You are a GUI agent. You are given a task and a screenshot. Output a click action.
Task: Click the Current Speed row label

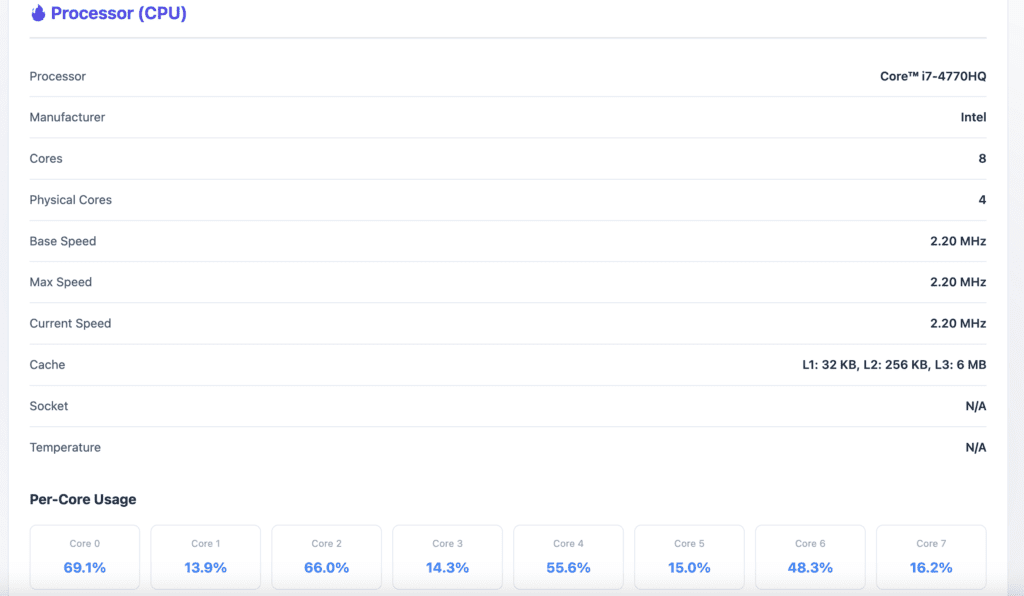(70, 323)
